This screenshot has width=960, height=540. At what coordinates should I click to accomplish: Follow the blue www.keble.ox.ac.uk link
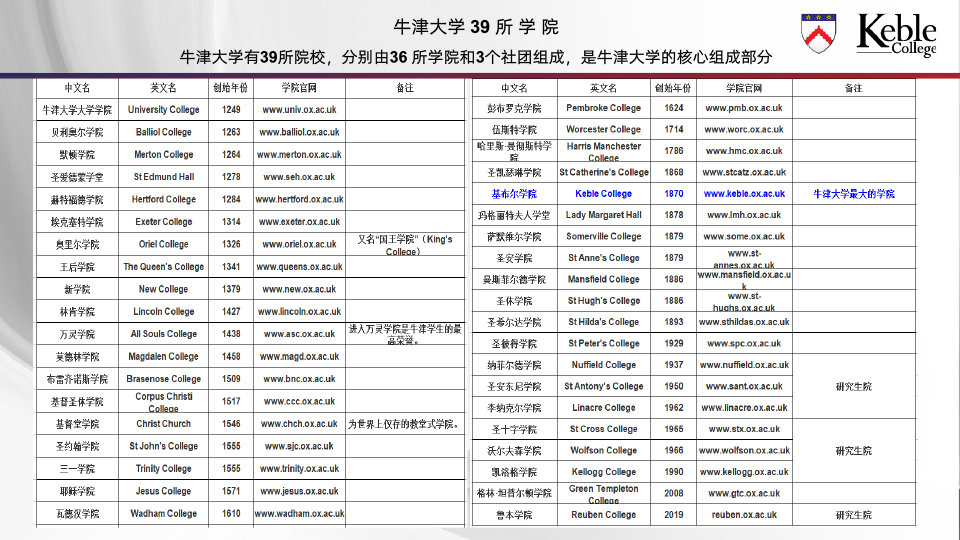tap(744, 194)
